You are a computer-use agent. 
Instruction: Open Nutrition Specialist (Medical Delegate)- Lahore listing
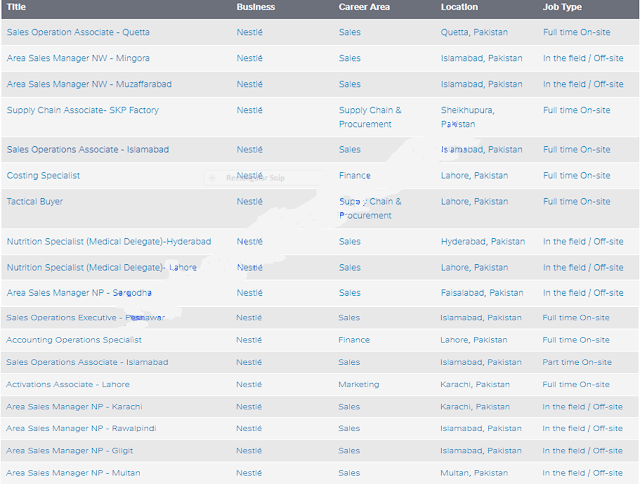click(101, 268)
